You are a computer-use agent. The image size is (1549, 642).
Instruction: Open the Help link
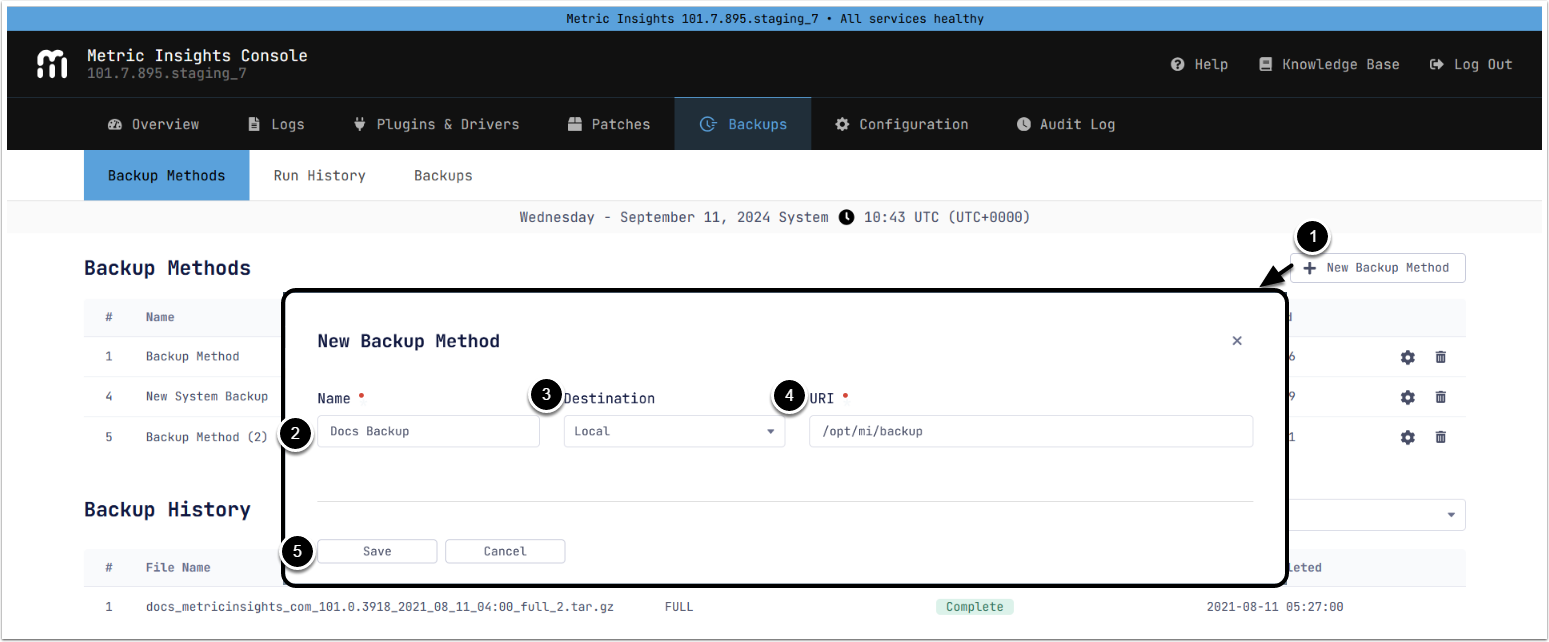pos(1199,64)
